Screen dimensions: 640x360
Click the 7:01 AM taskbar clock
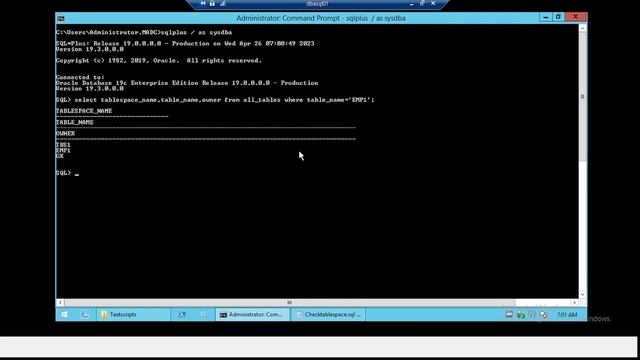tap(567, 315)
